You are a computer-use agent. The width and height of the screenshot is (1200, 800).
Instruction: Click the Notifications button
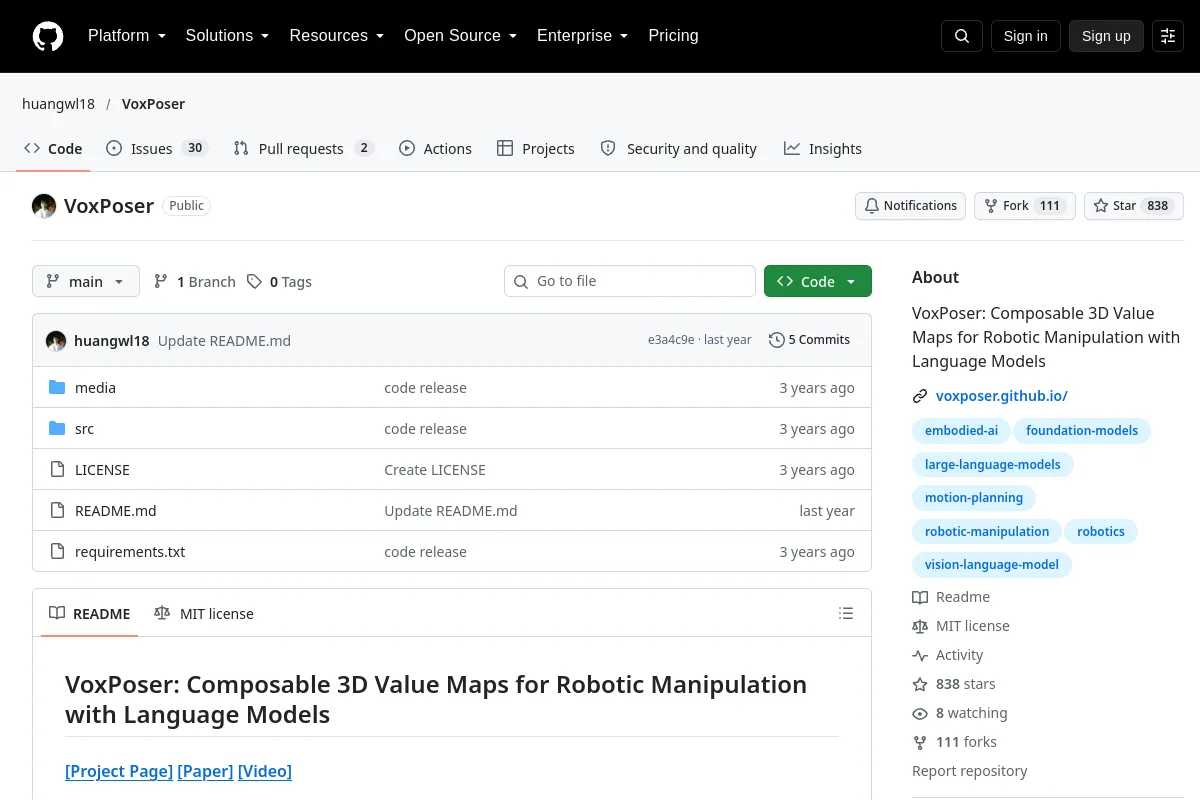pos(910,206)
